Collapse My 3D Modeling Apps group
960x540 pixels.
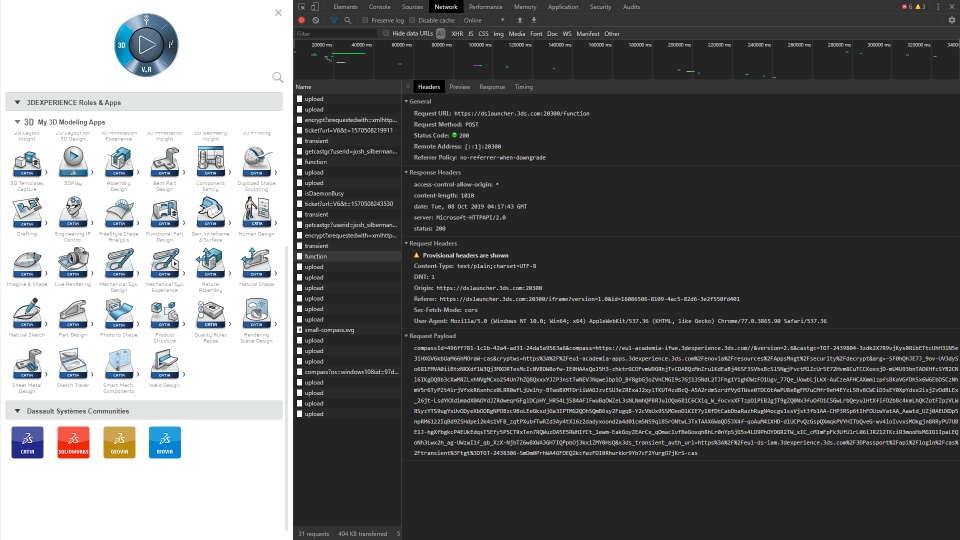[17, 122]
